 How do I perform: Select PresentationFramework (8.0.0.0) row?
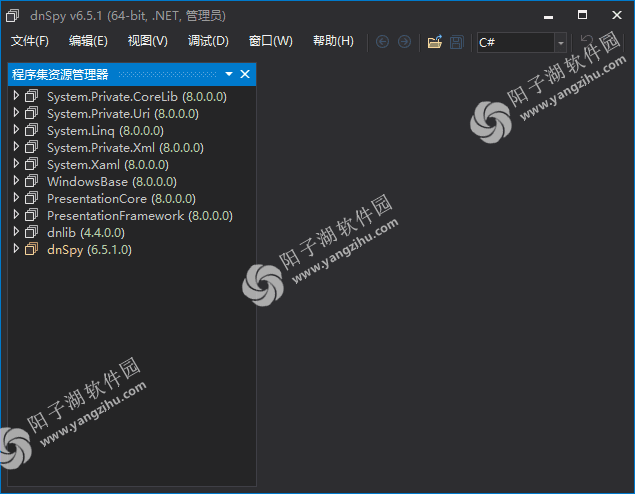[x=132, y=215]
